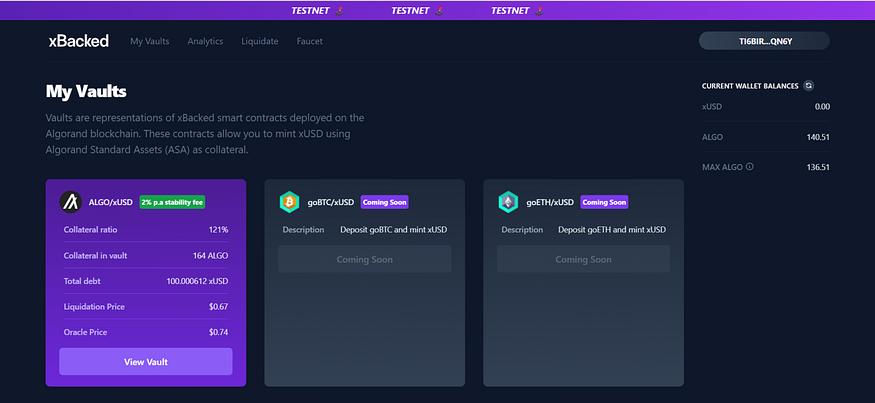Open the Analytics page
Viewport: 875px width, 403px height.
pos(205,41)
